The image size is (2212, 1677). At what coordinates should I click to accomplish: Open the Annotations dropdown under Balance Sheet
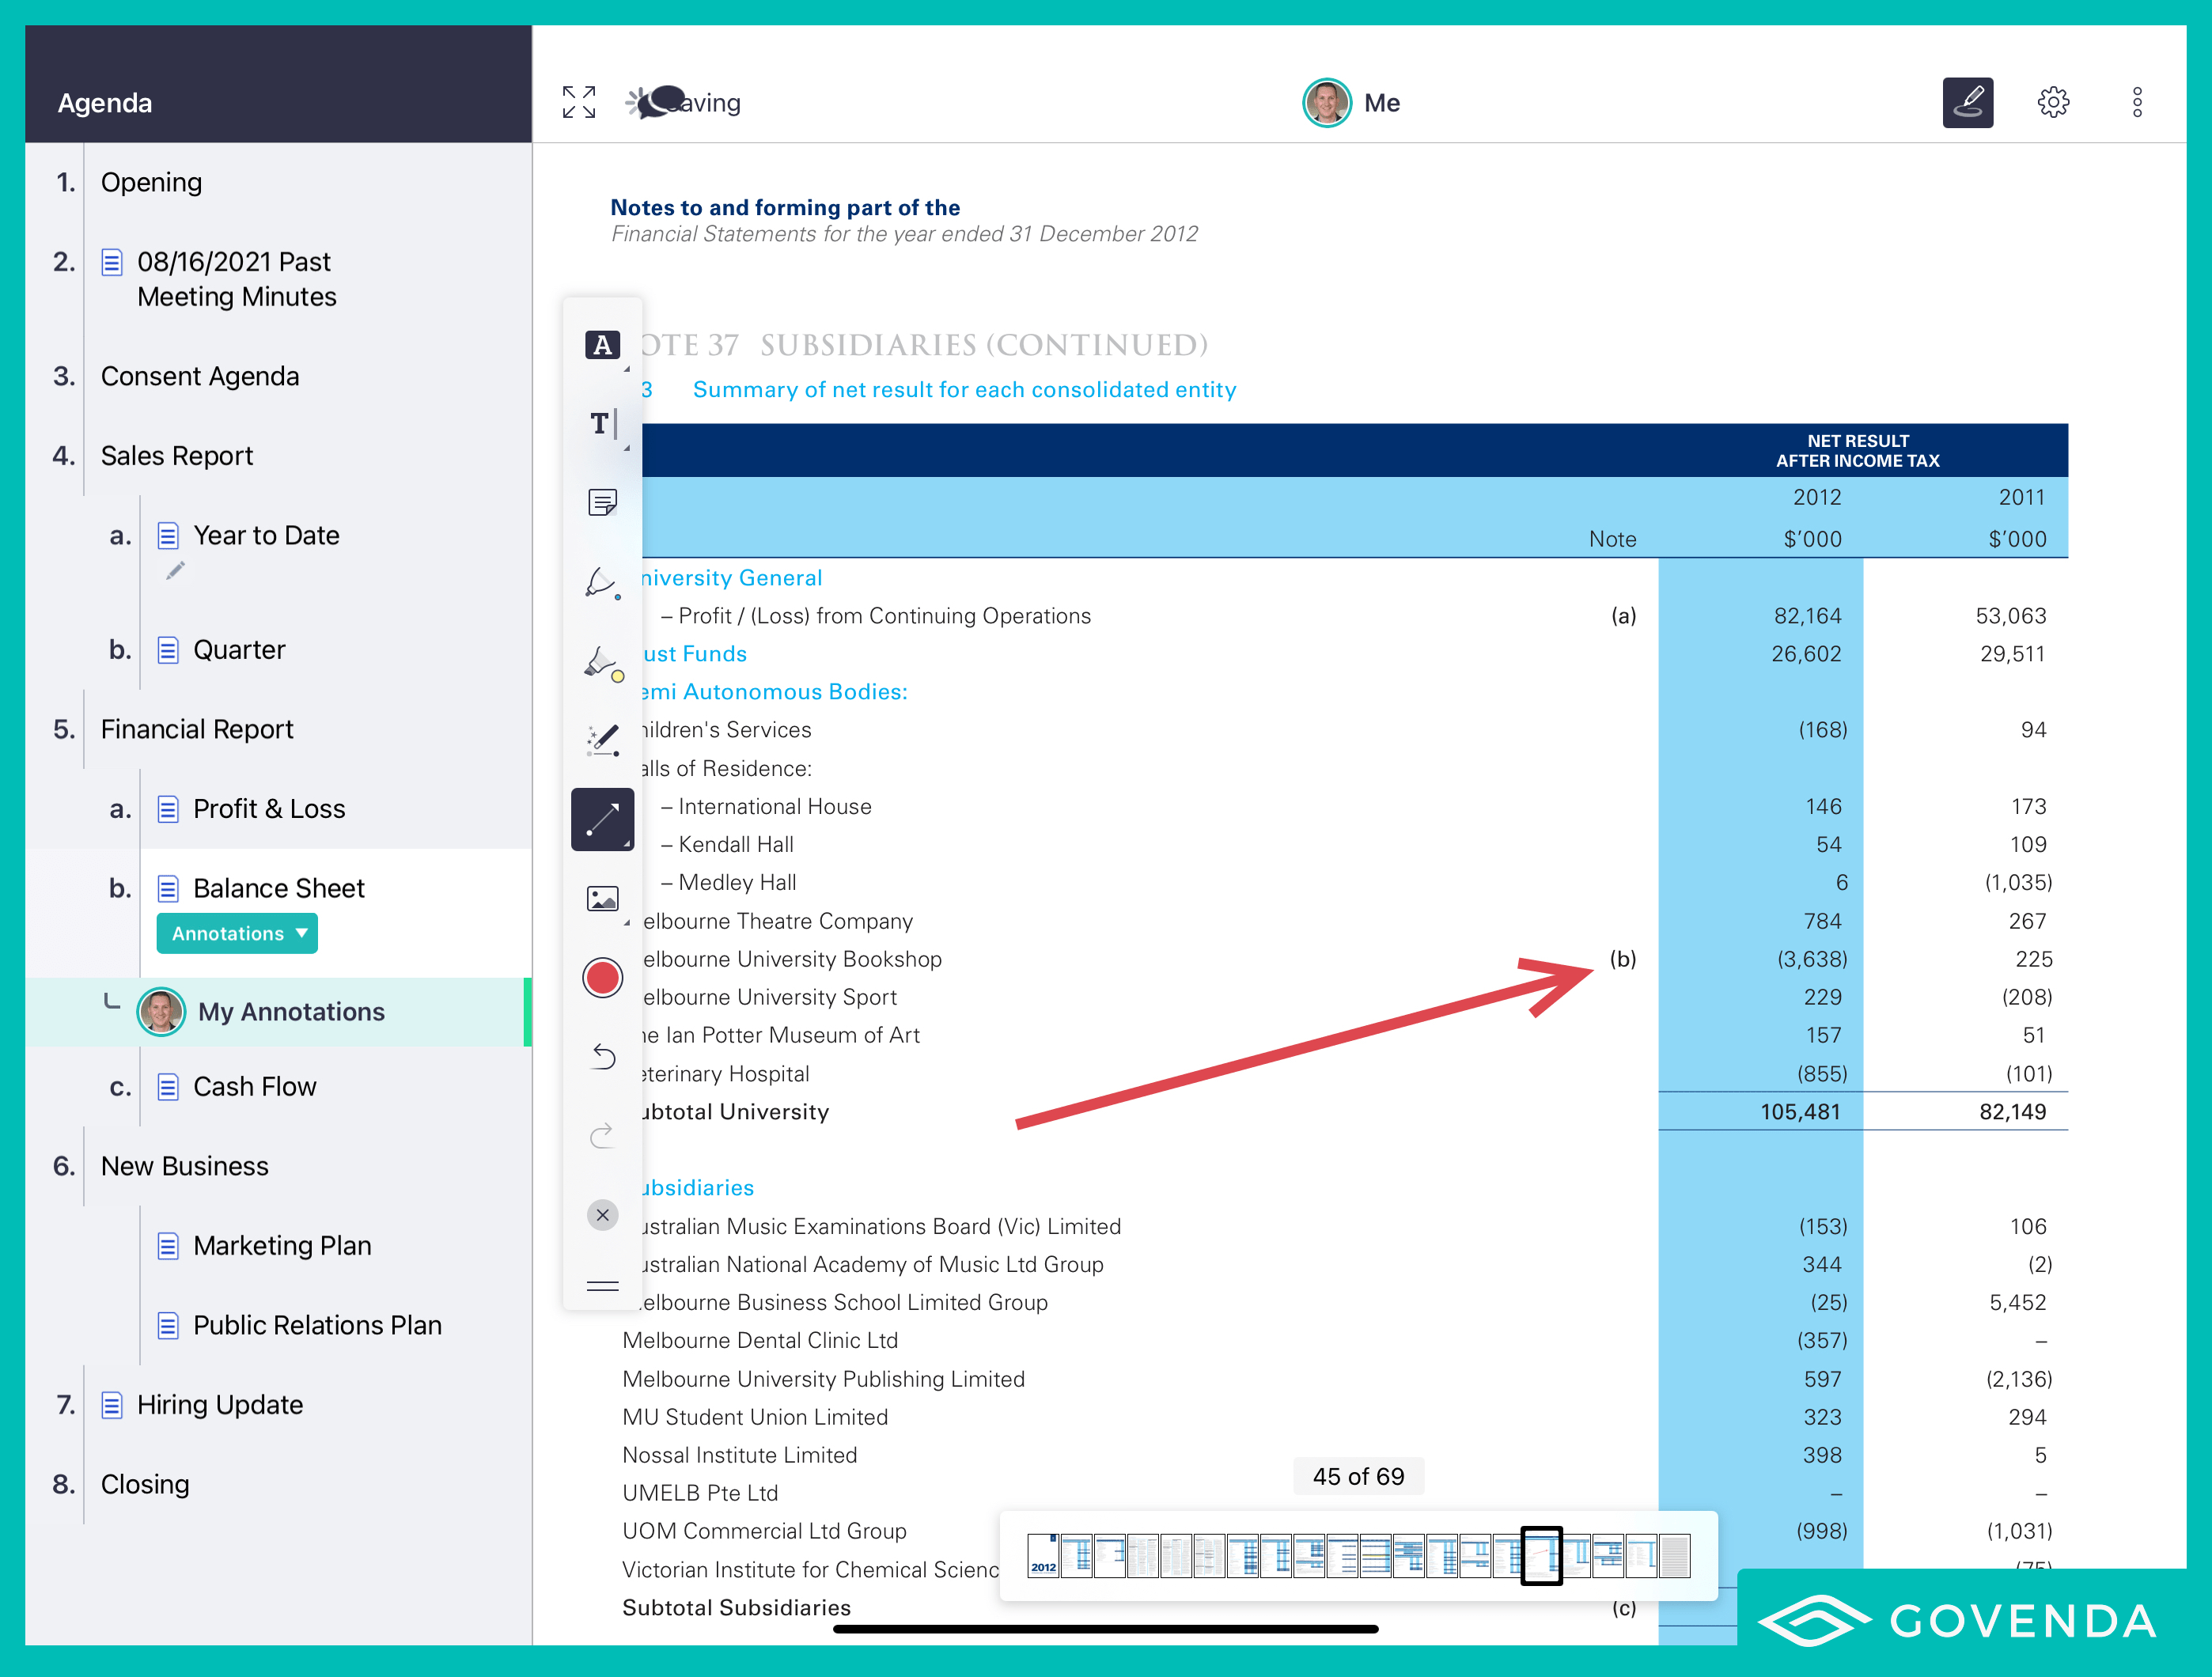point(236,932)
